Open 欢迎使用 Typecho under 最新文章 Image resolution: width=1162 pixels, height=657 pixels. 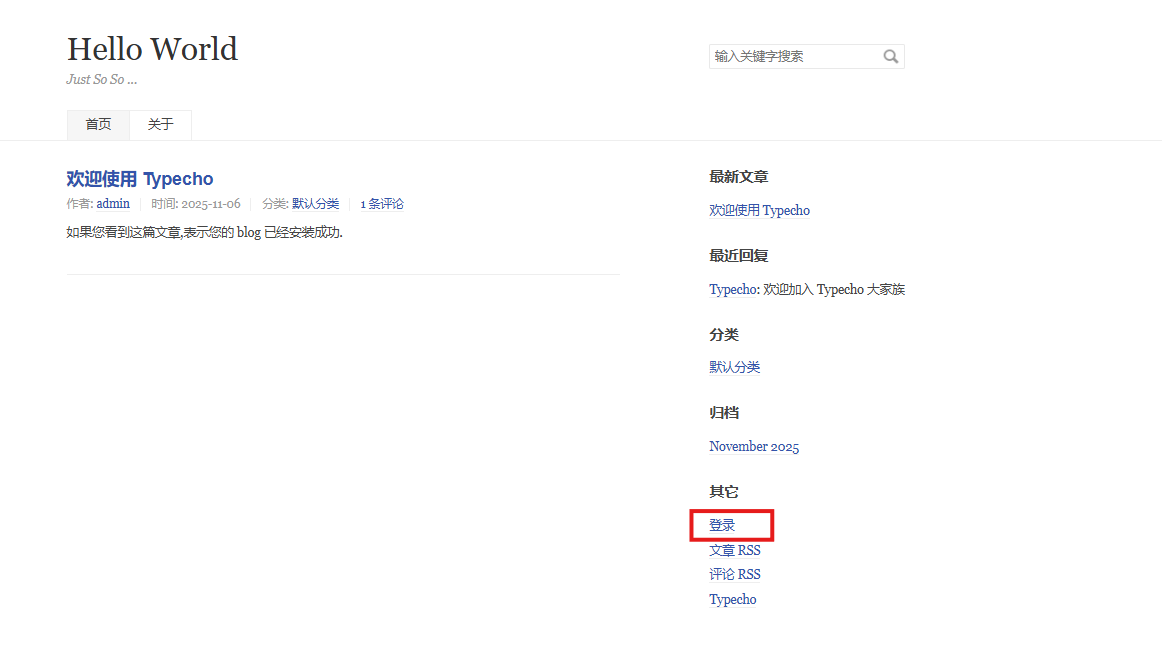759,211
